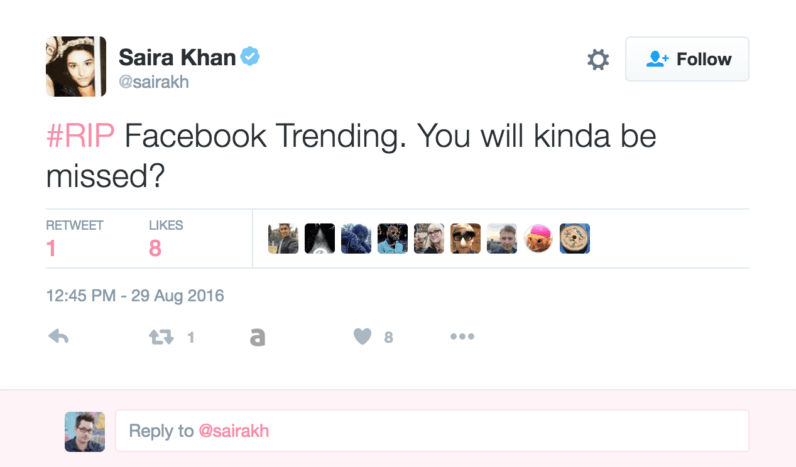Open the three-dots more options menu
Viewport: 796px width, 467px height.
462,337
